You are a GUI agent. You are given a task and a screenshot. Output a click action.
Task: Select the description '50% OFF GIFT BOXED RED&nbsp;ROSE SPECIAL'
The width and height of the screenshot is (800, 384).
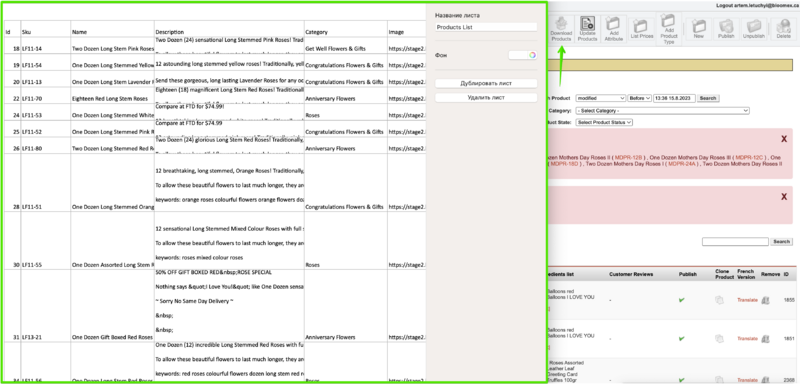(214, 272)
